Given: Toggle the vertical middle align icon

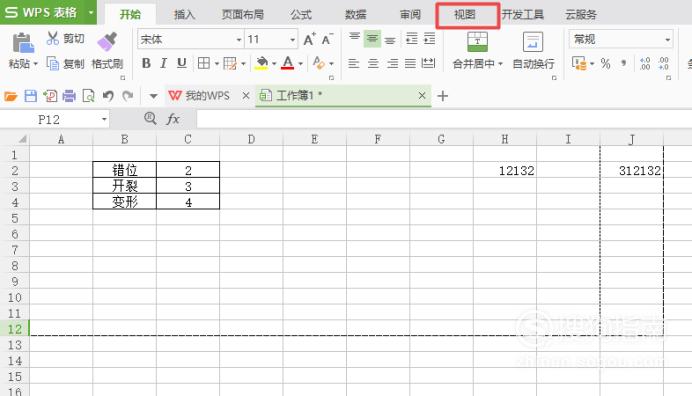Looking at the screenshot, I should click(372, 39).
